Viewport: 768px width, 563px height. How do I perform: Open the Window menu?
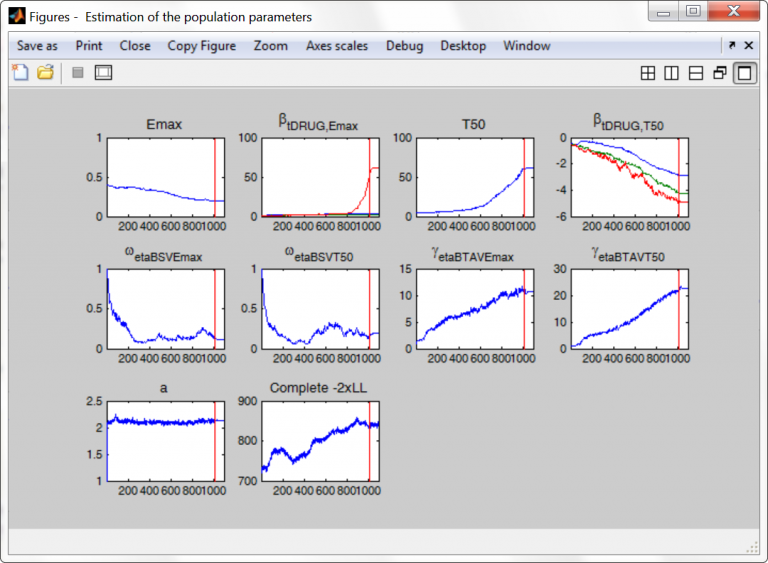point(527,46)
